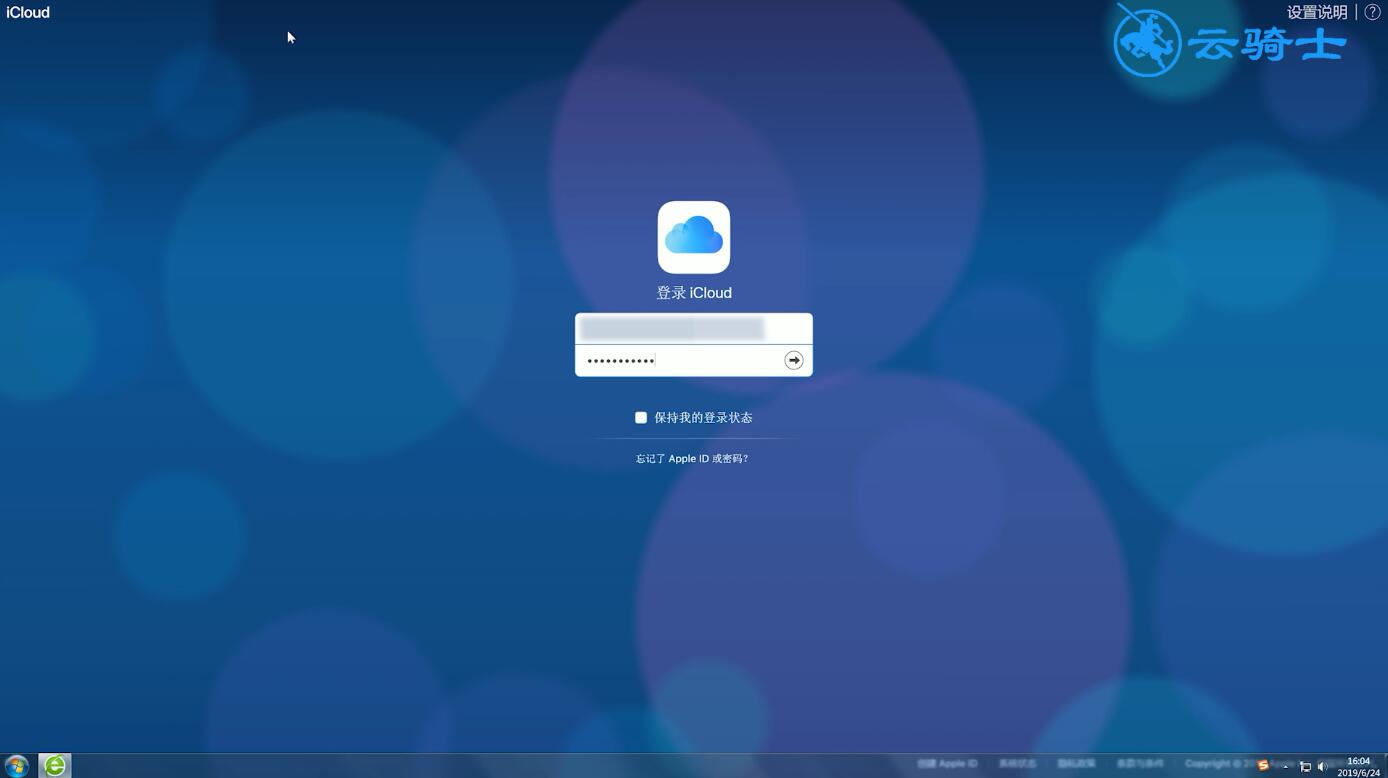
Task: Click the 登录 iCloud heading text
Action: point(694,293)
